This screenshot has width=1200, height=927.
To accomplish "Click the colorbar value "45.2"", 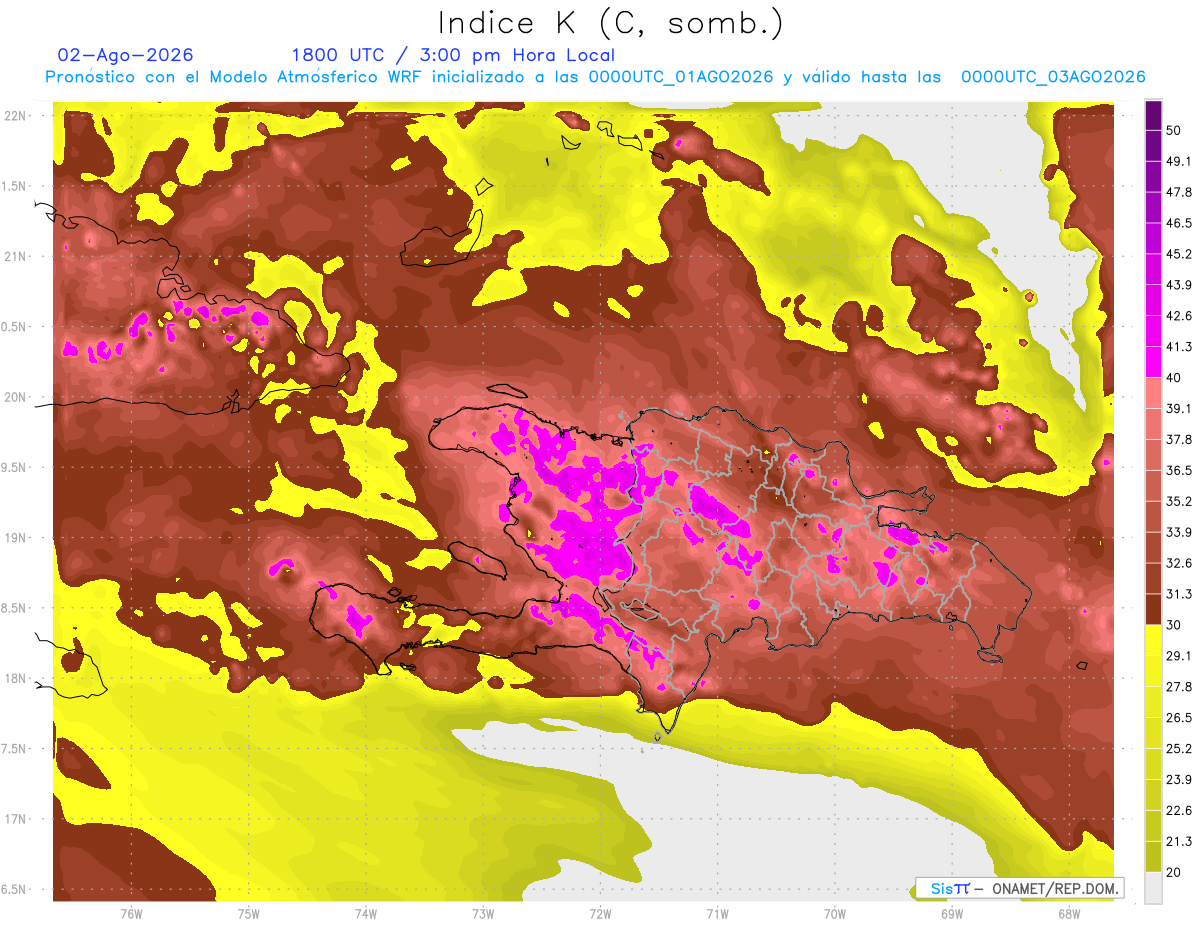I will pyautogui.click(x=1179, y=254).
